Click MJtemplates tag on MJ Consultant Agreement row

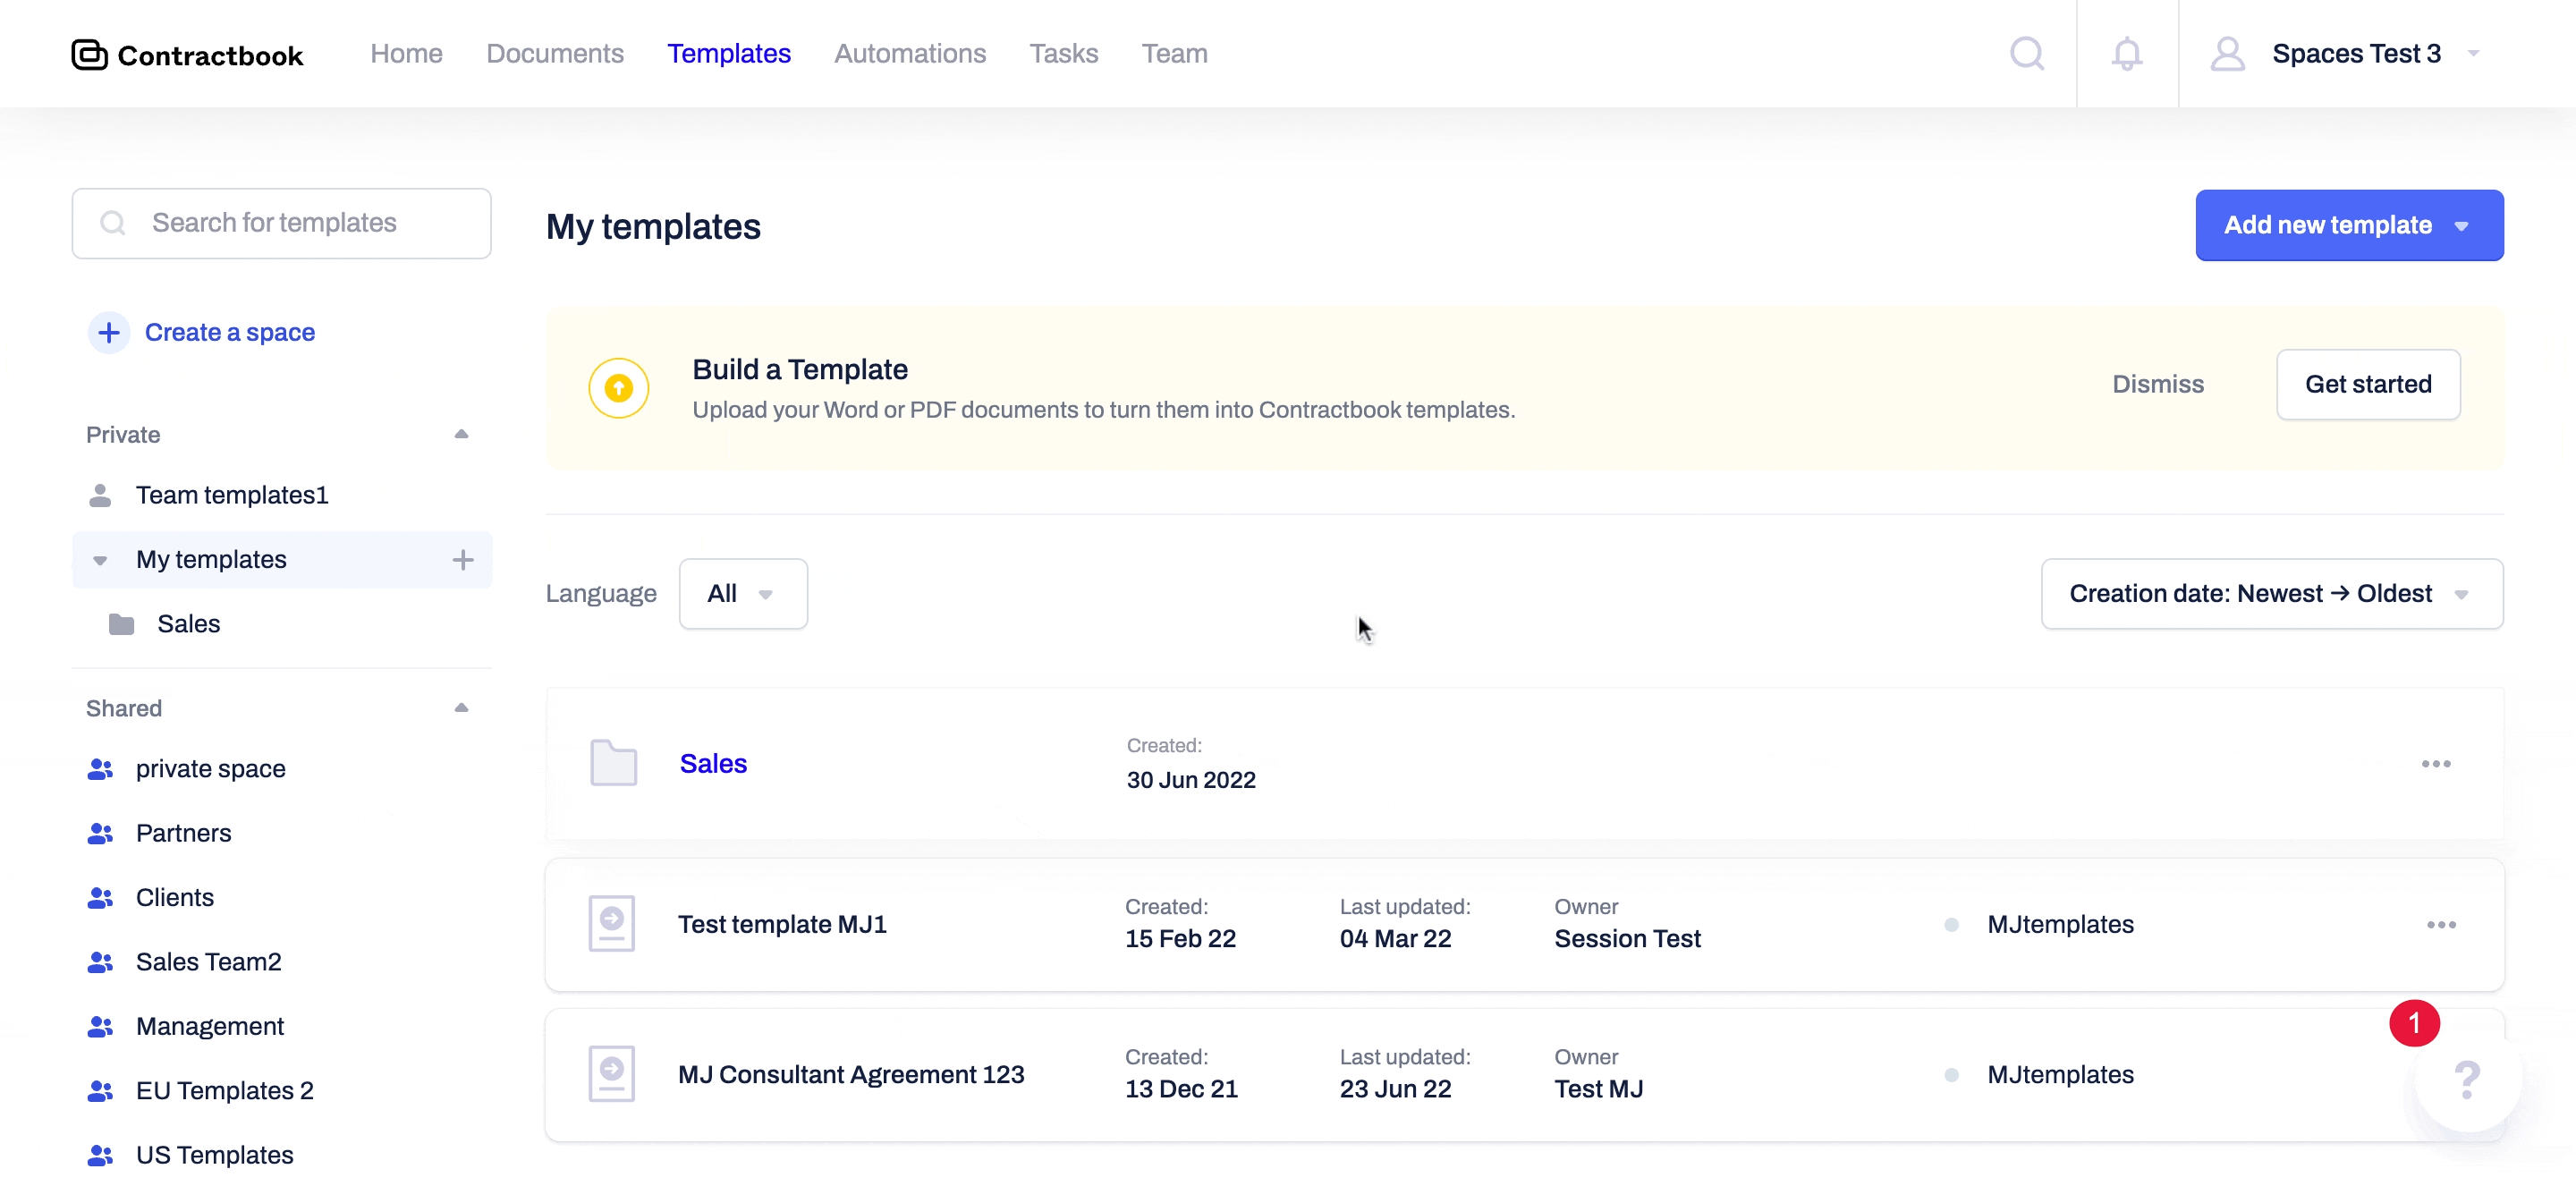2060,1075
